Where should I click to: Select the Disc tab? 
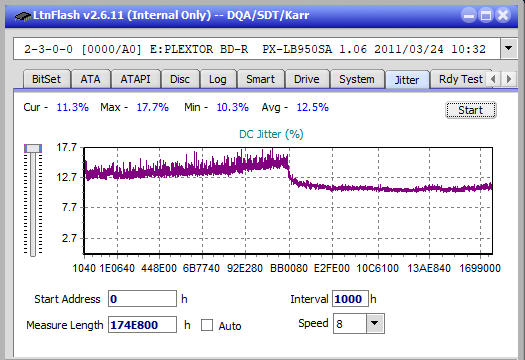(x=180, y=79)
